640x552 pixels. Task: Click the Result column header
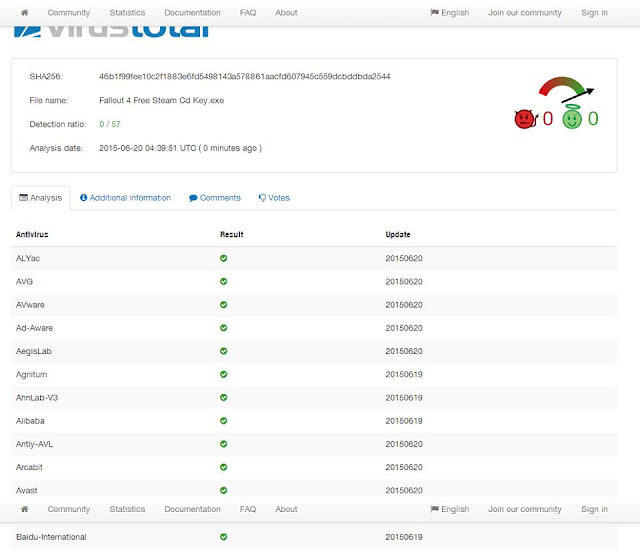[231, 234]
